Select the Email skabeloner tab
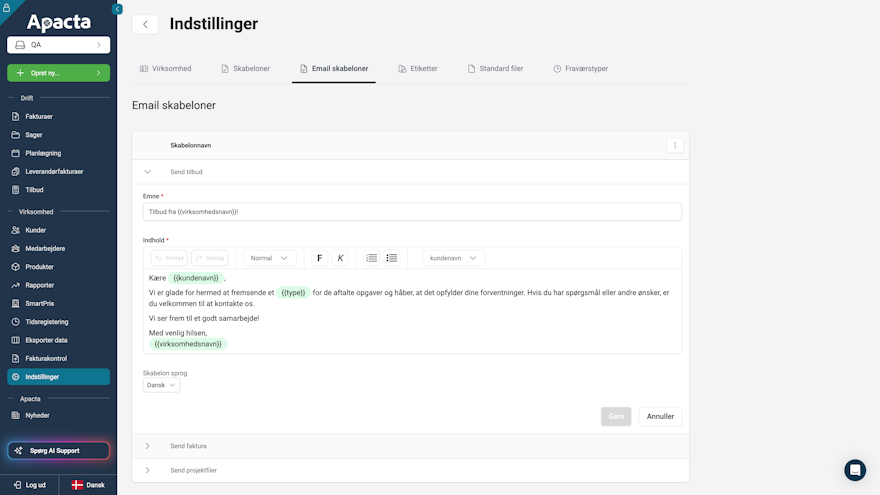Viewport: 880px width, 495px height. 334,68
